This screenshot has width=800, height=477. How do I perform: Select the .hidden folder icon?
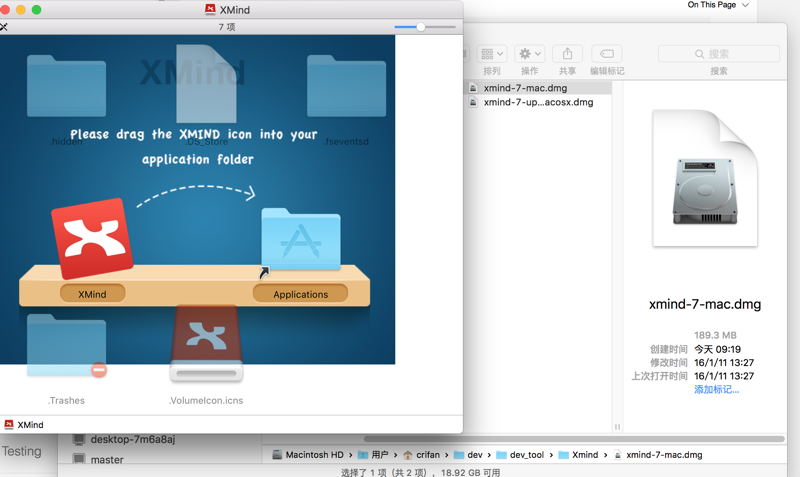tap(66, 86)
